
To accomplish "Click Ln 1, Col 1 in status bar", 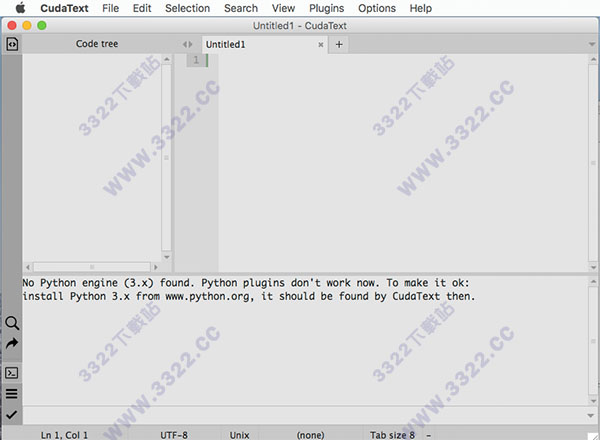I will [64, 435].
